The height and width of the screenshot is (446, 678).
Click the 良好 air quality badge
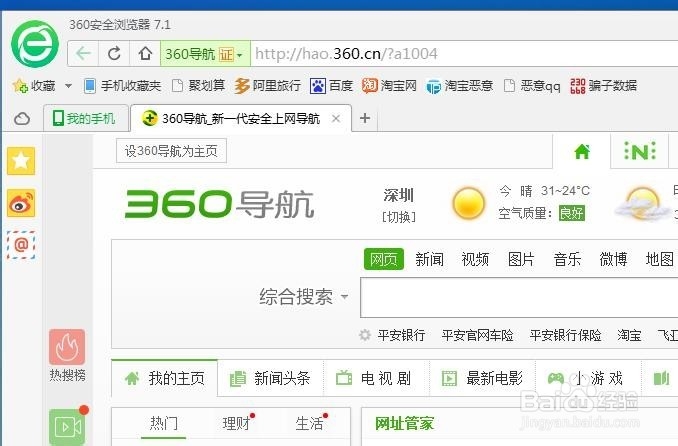pyautogui.click(x=572, y=213)
